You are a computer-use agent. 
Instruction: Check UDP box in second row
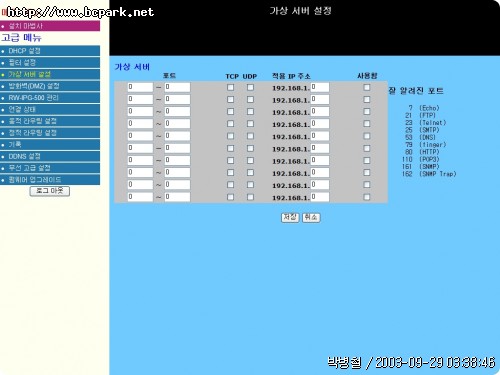tap(250, 99)
